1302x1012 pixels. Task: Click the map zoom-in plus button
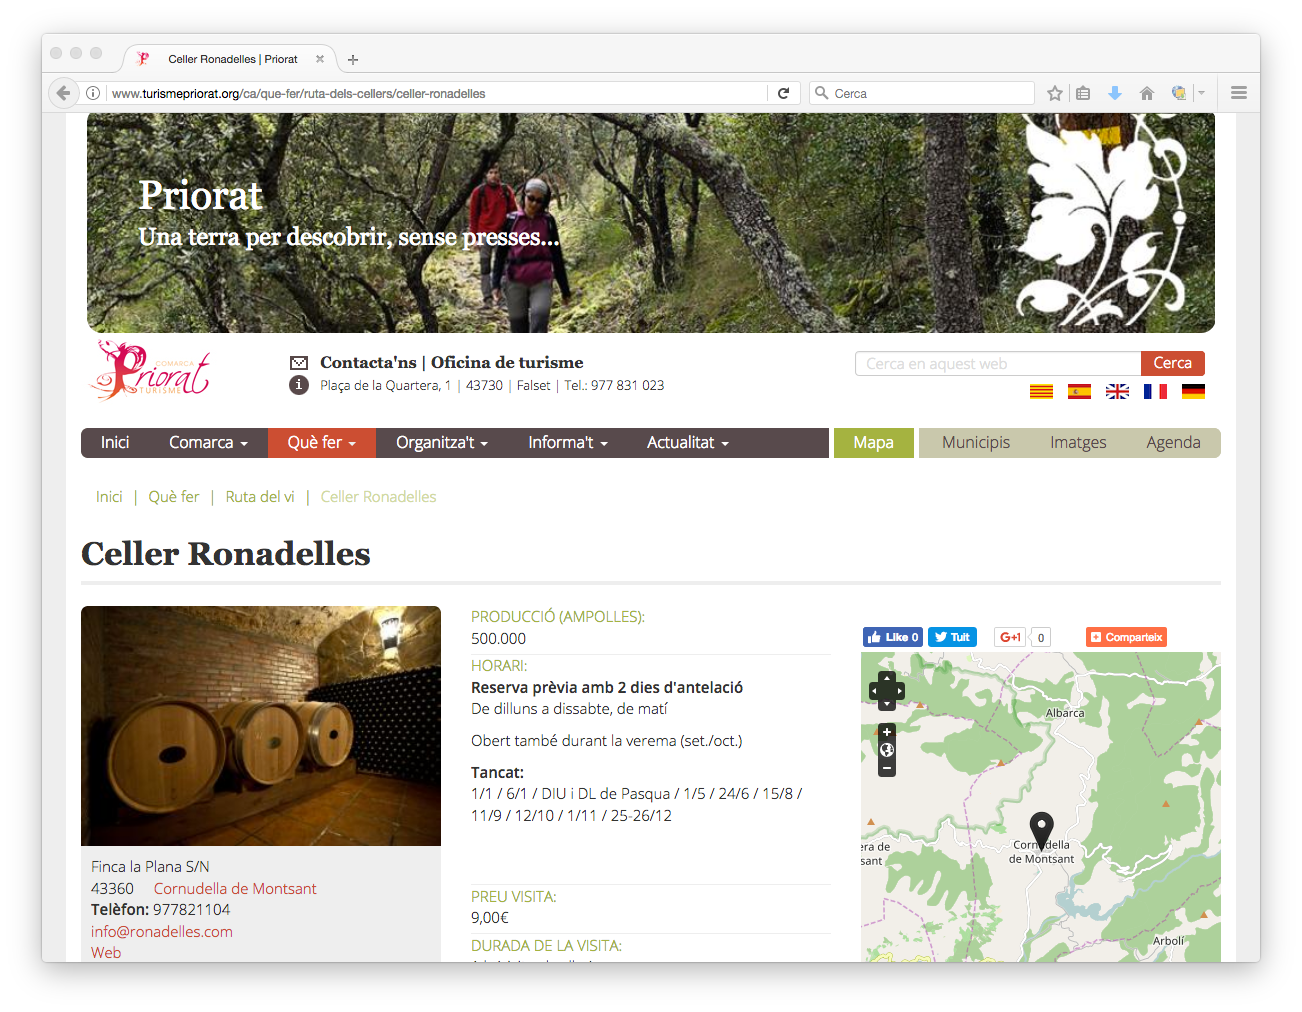(887, 732)
